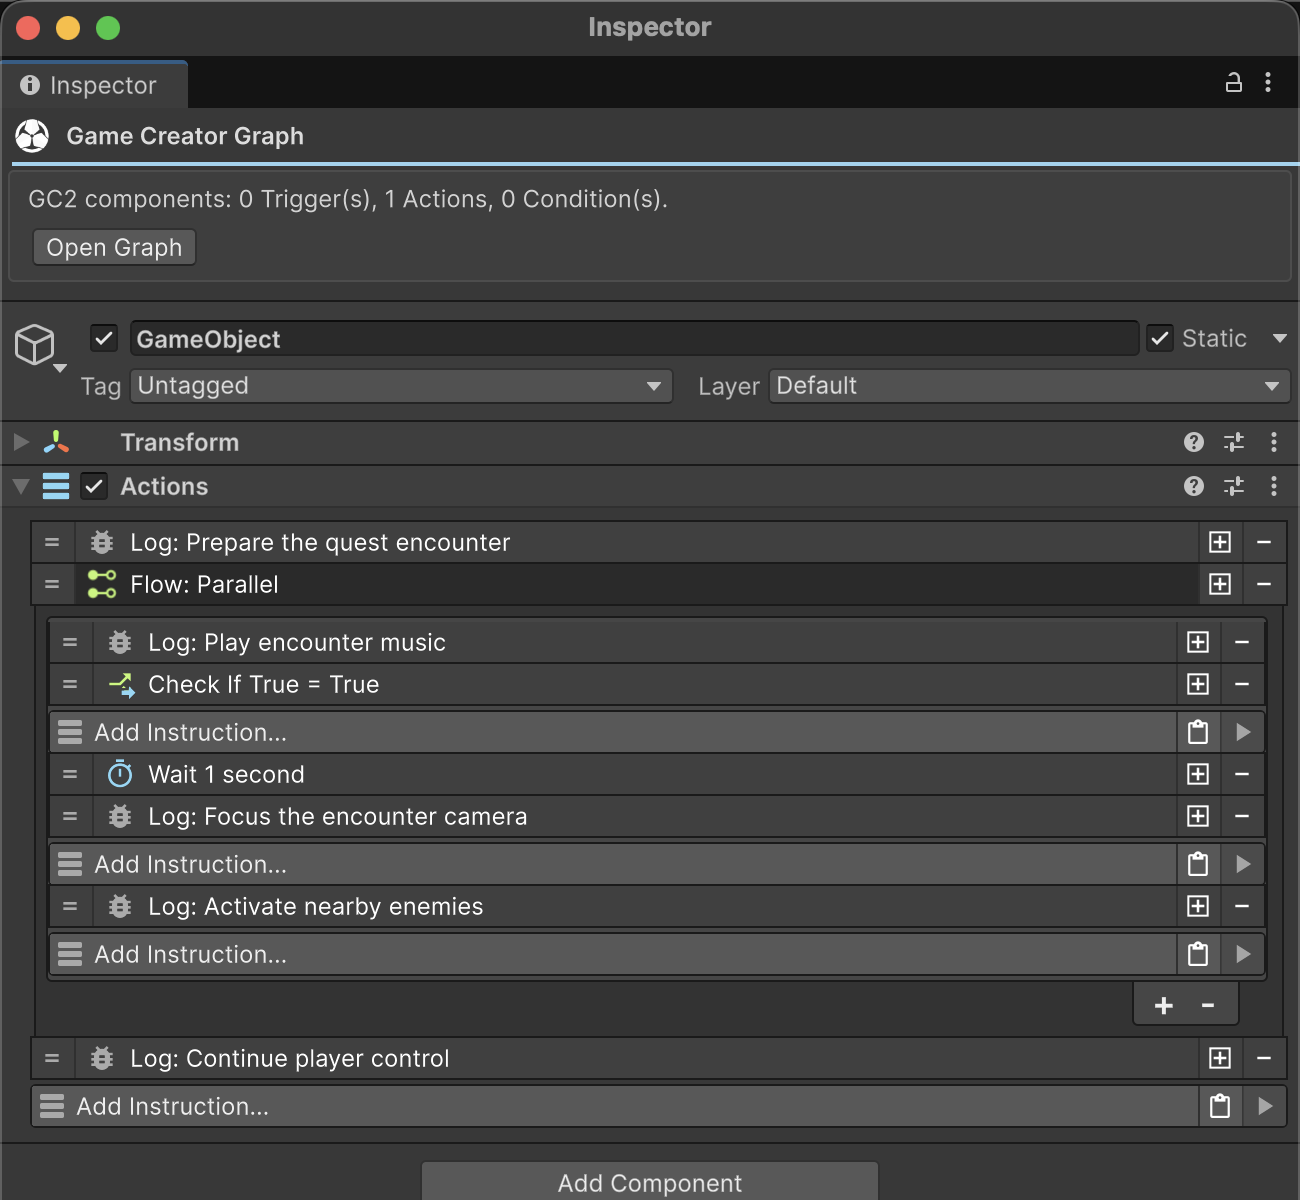Disable the Actions component checkbox
The height and width of the screenshot is (1200, 1300).
pyautogui.click(x=94, y=486)
